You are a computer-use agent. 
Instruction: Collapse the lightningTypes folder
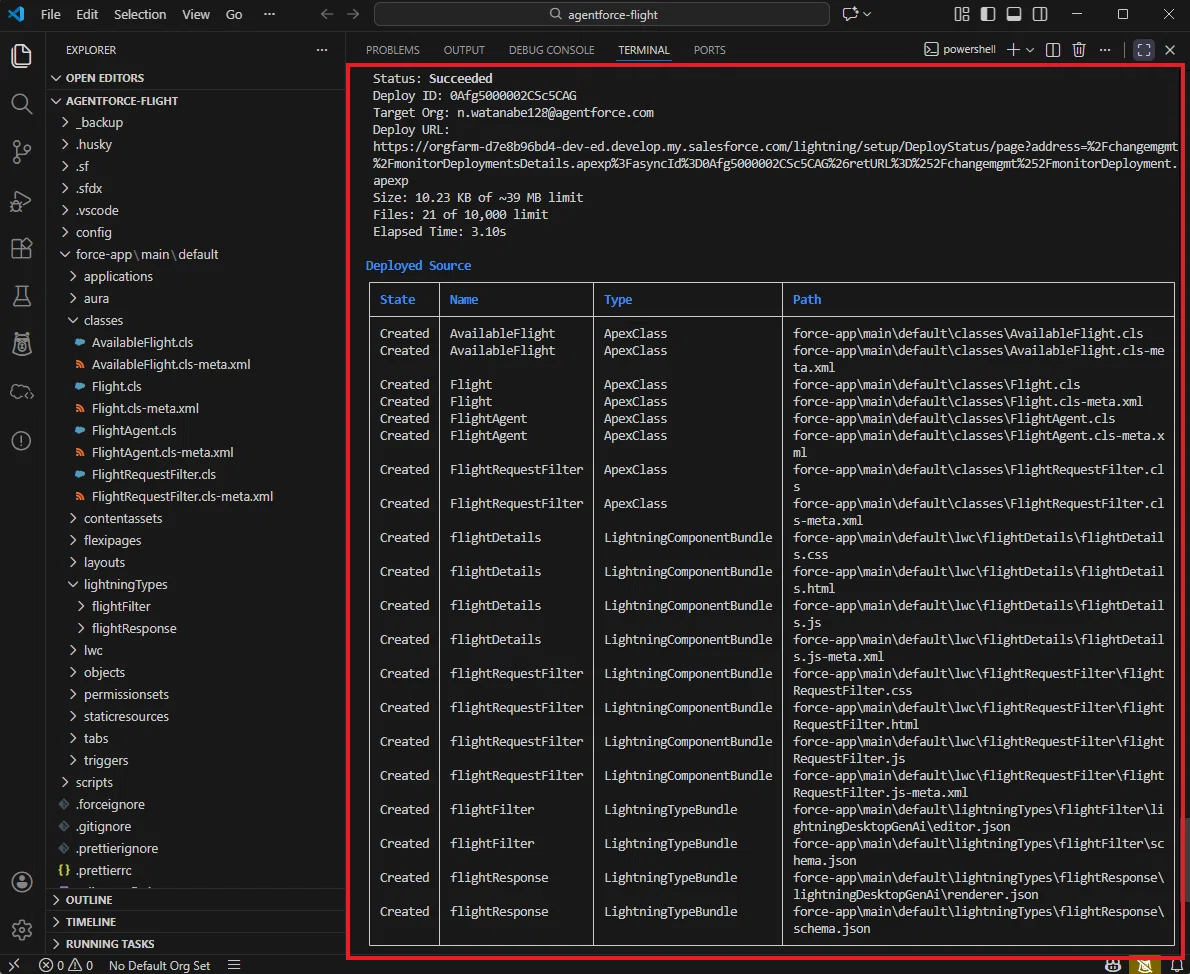click(x=196, y=585)
